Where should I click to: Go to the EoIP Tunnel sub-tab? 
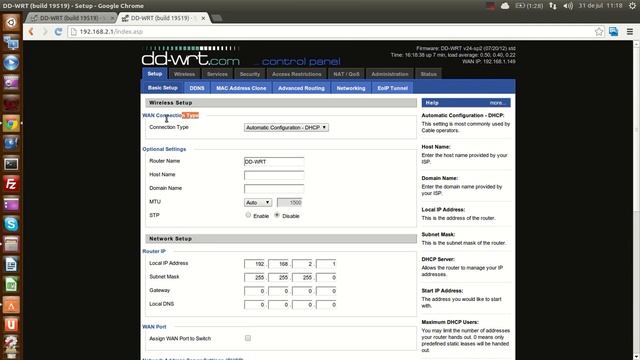pos(392,88)
